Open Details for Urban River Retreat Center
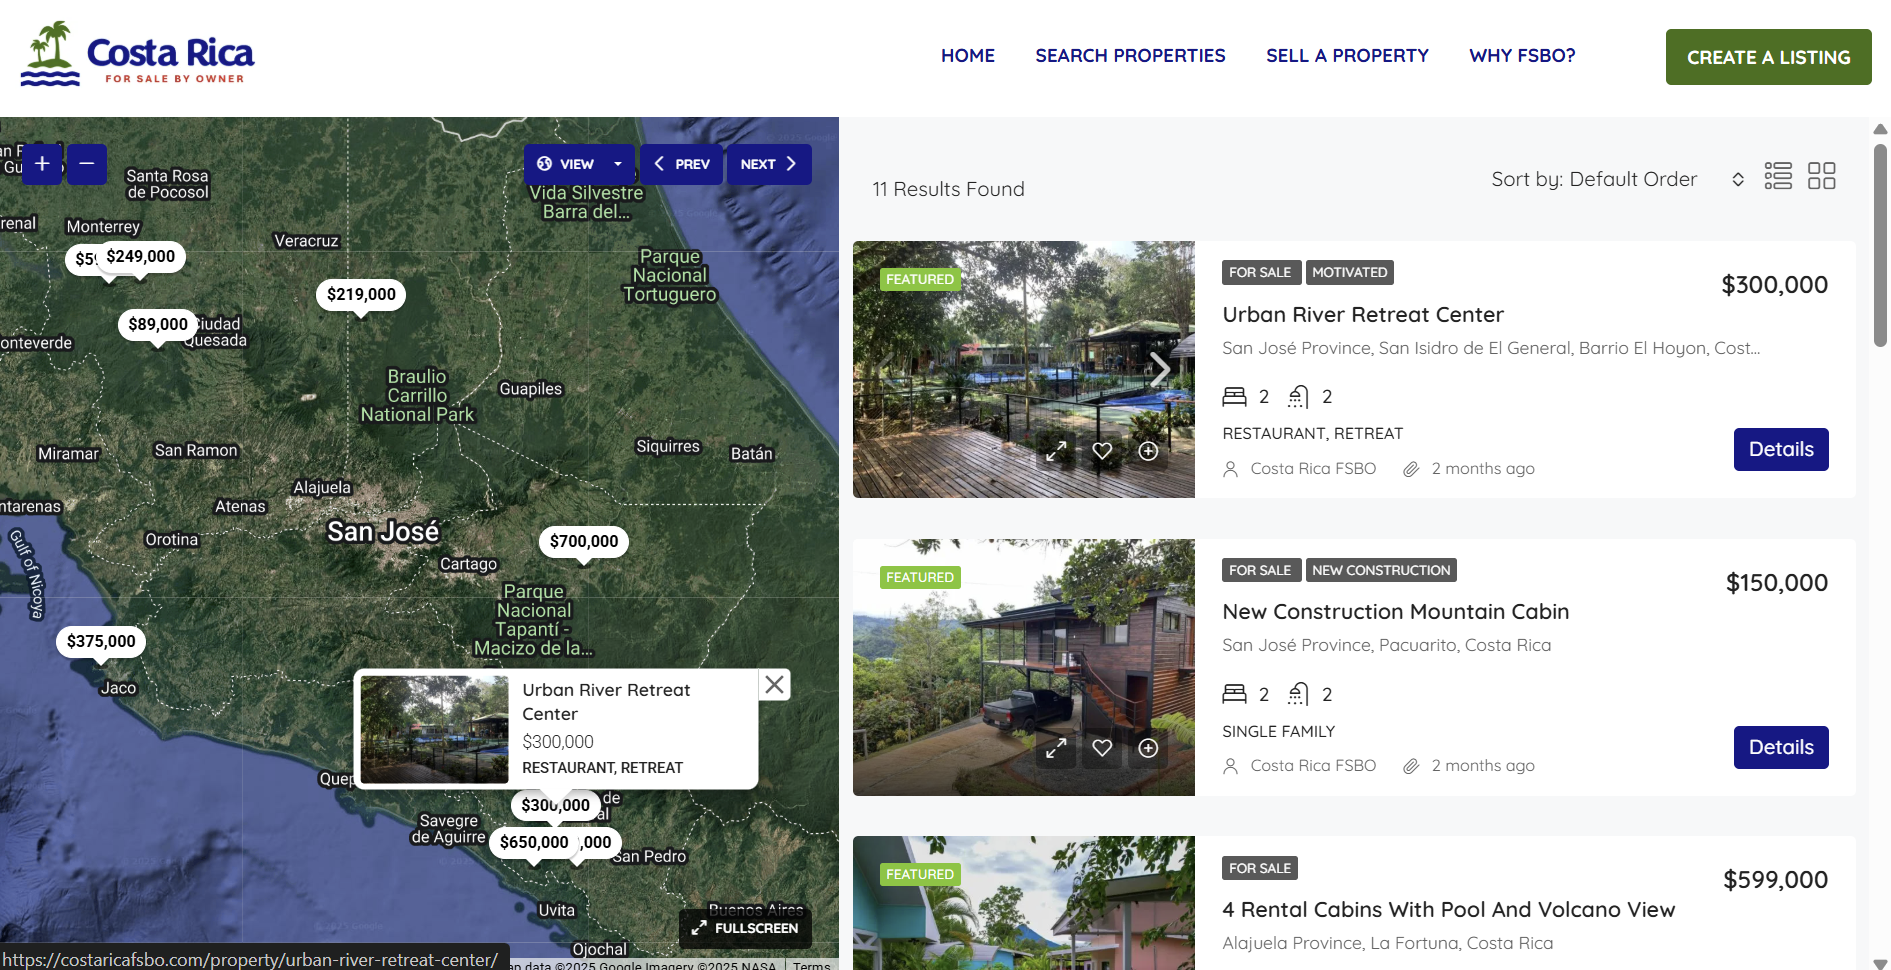Viewport: 1891px width, 970px height. click(1781, 449)
